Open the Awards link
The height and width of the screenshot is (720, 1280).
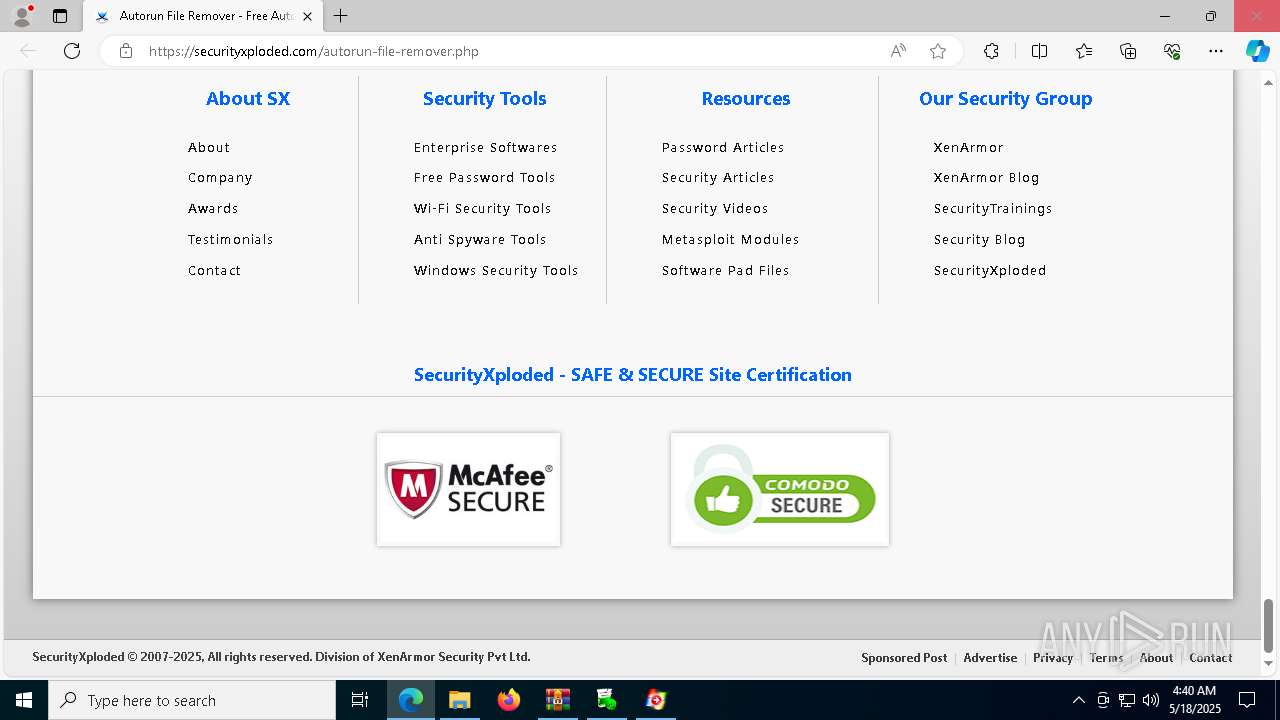pyautogui.click(x=213, y=209)
